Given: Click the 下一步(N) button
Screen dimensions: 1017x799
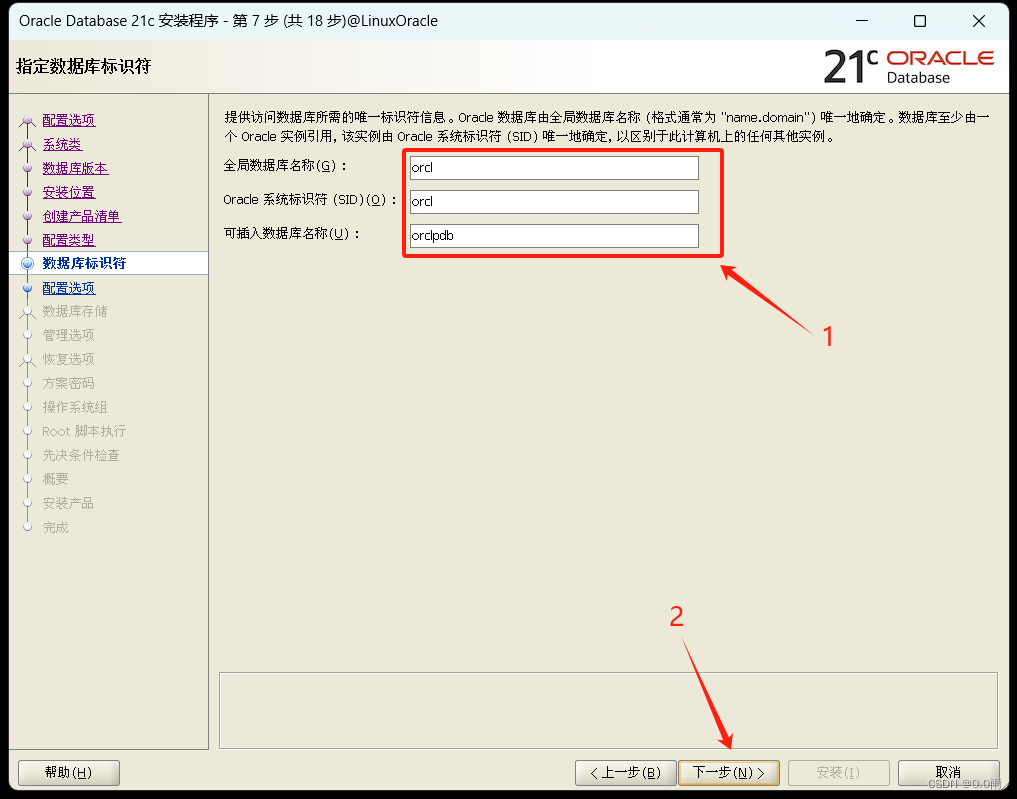Looking at the screenshot, I should tap(729, 772).
